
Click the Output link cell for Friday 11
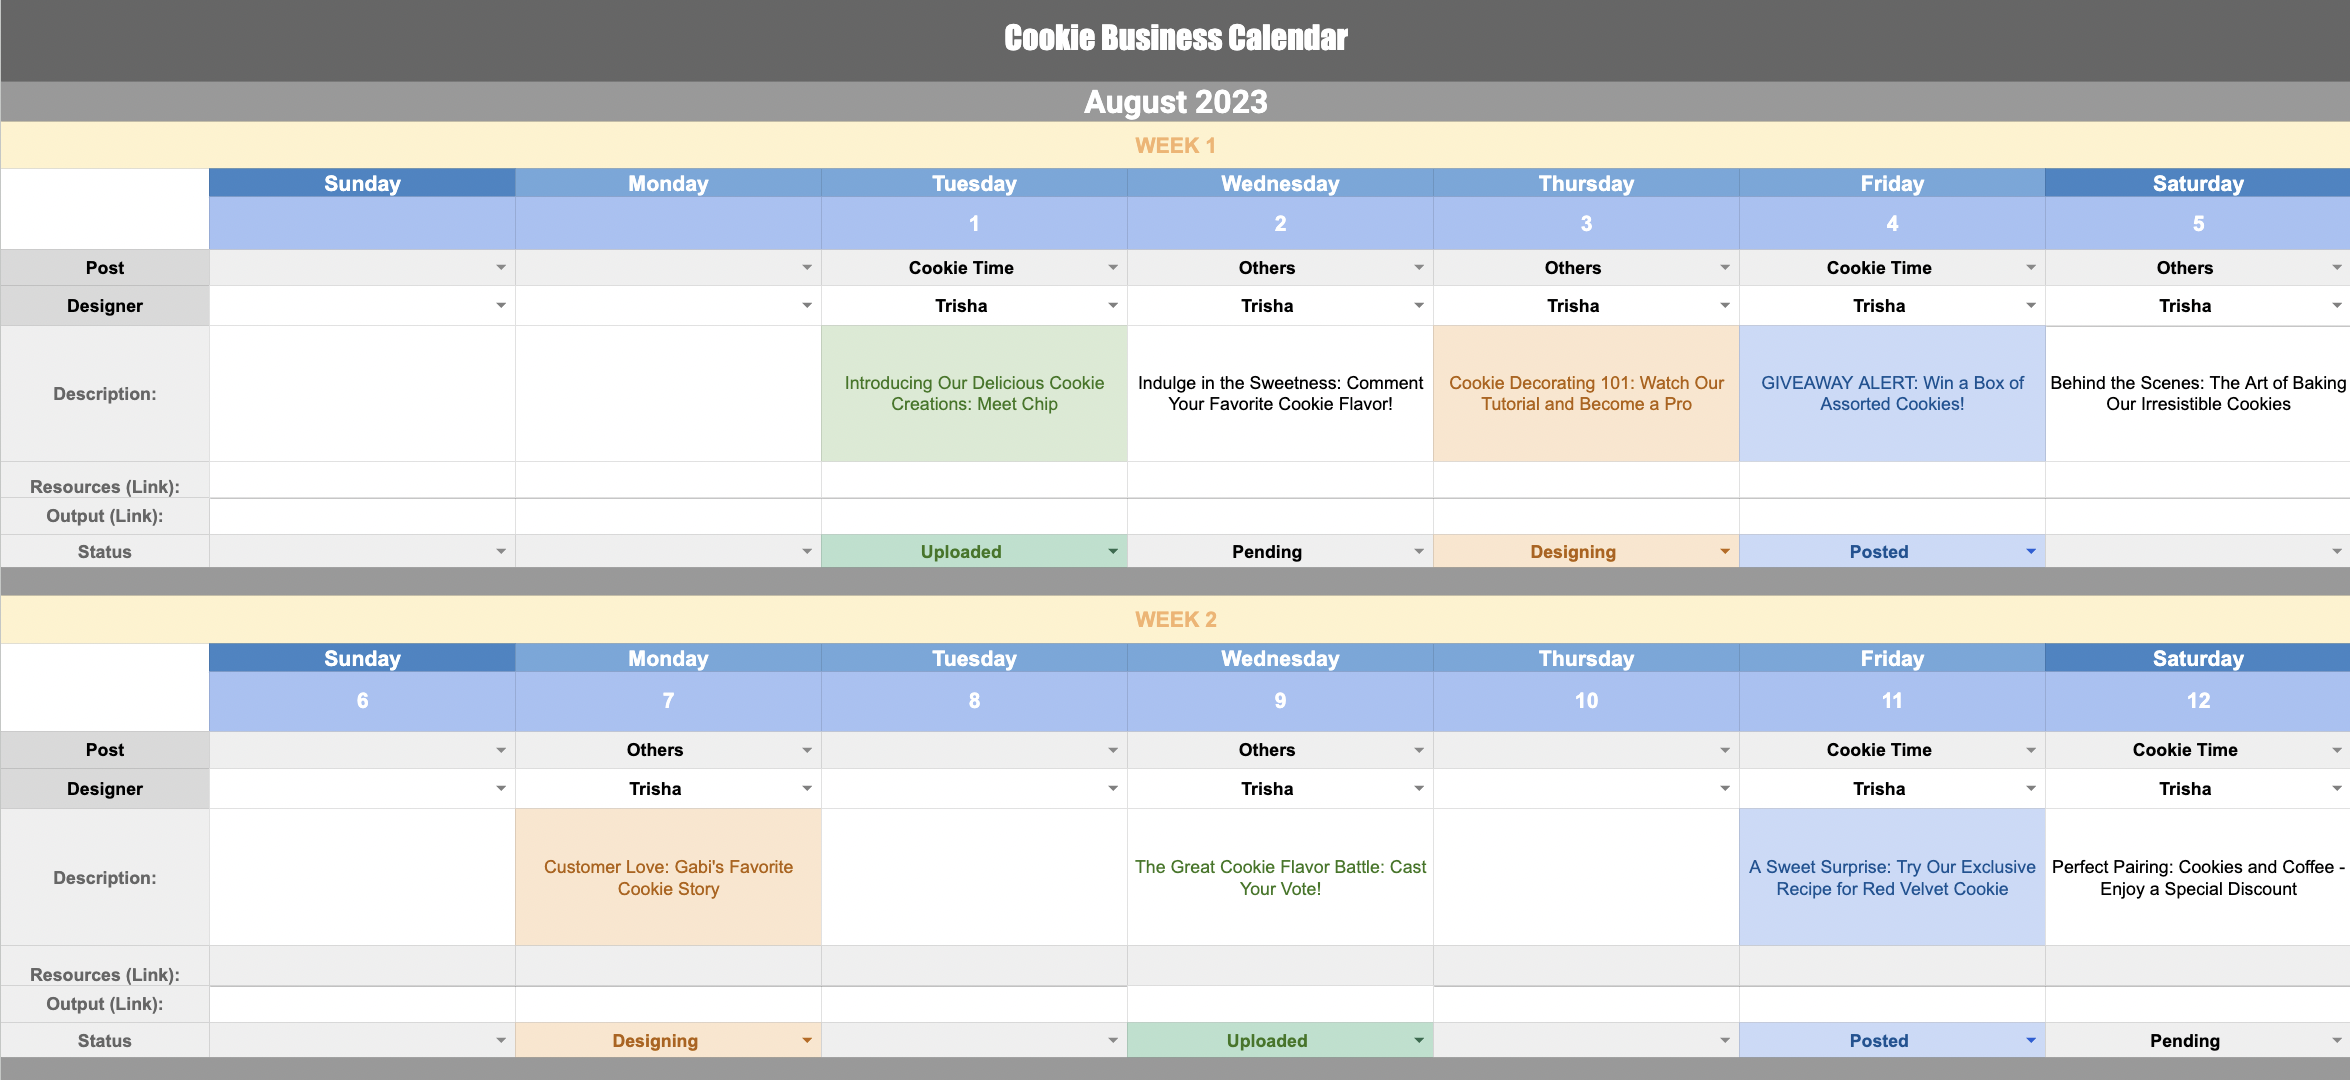tap(1892, 1004)
